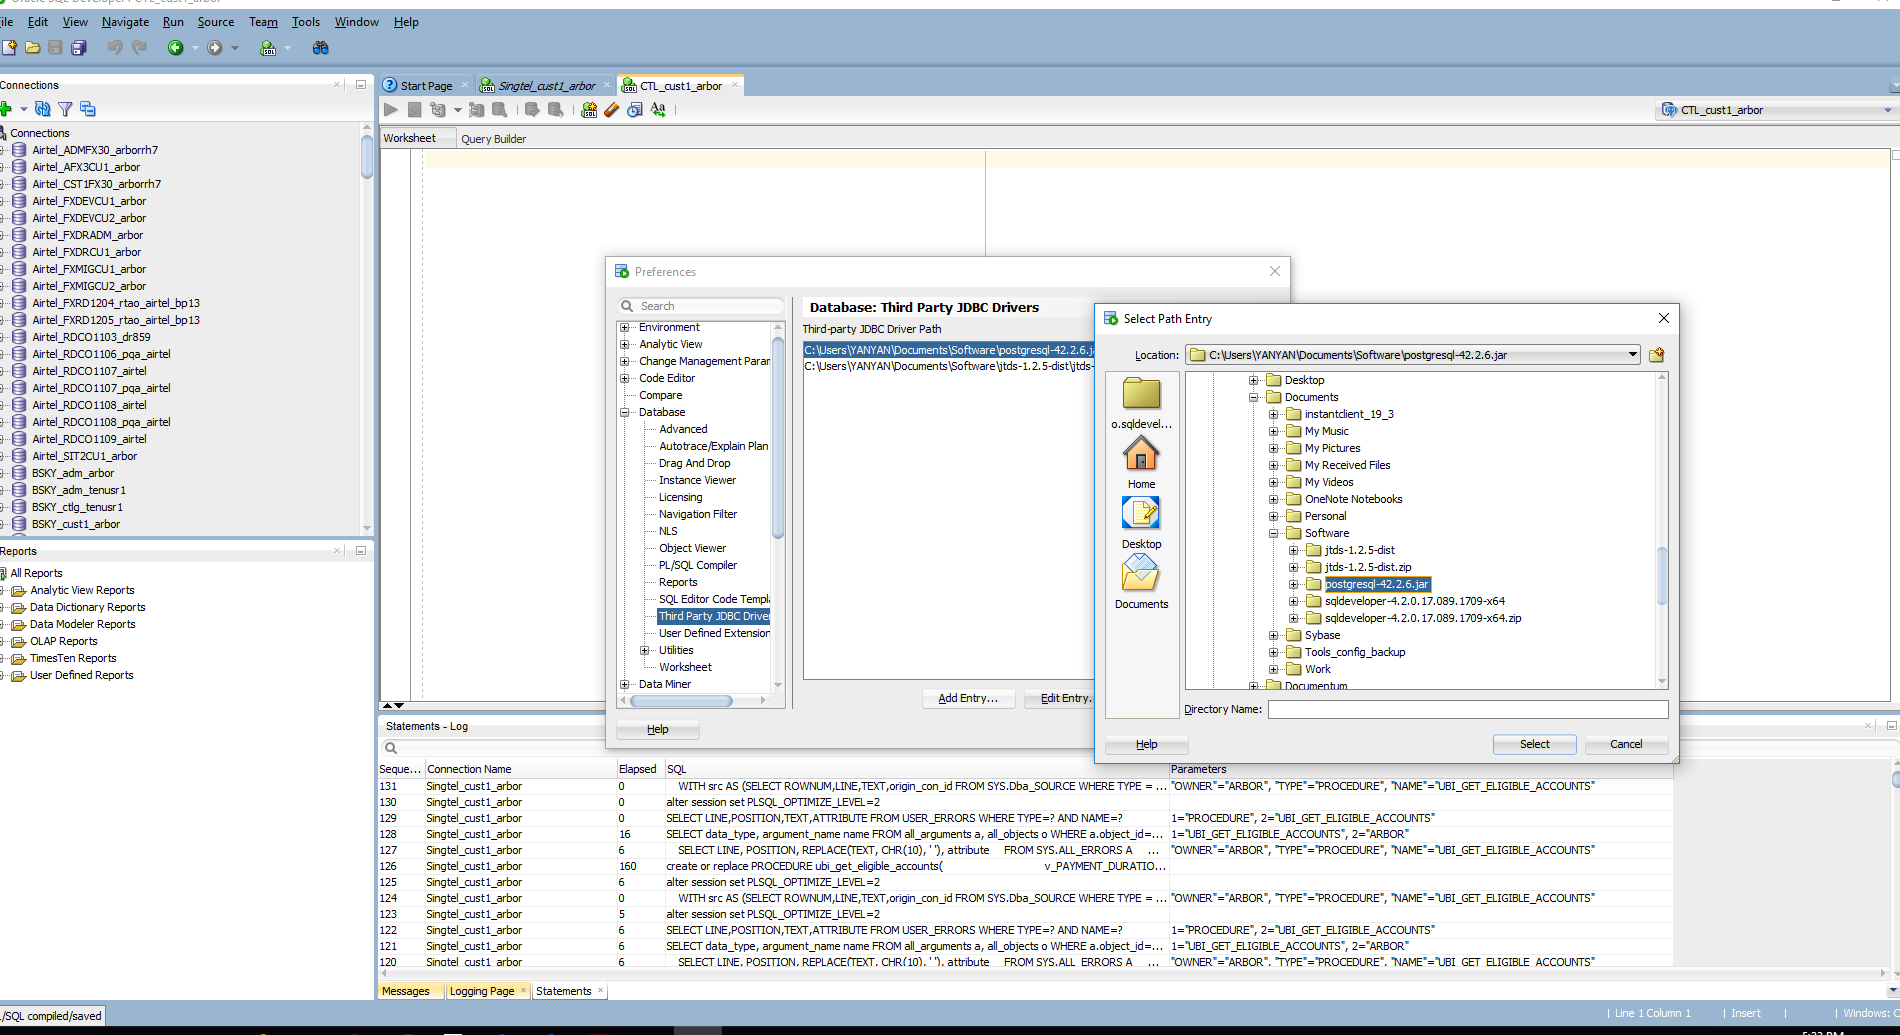Apply a filter with the Connections funnel icon
Viewport: 1900px width, 1035px height.
(x=65, y=110)
